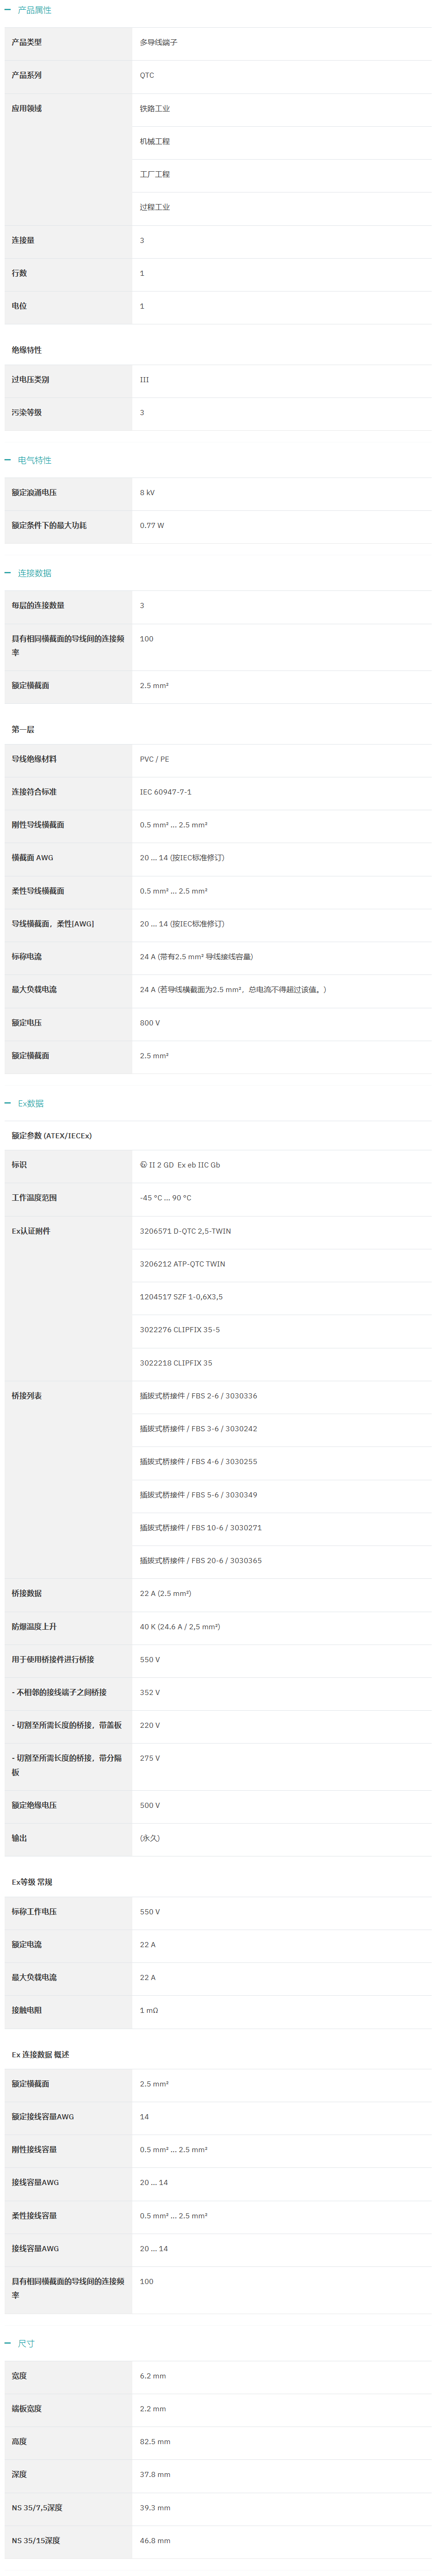This screenshot has height=2576, width=434.
Task: Select the 6.2 mm width value
Action: point(153,2377)
